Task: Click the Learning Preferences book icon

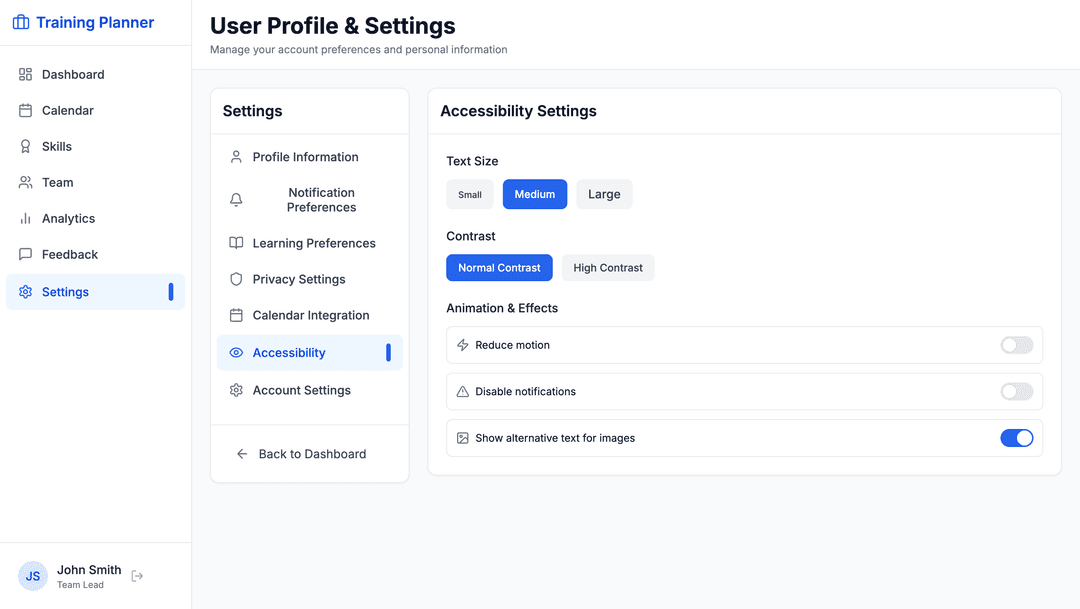Action: 236,243
